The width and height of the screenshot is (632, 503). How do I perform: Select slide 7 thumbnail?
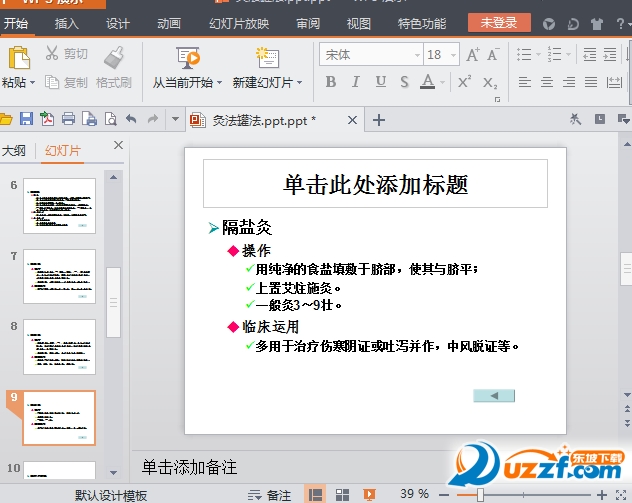[60, 276]
